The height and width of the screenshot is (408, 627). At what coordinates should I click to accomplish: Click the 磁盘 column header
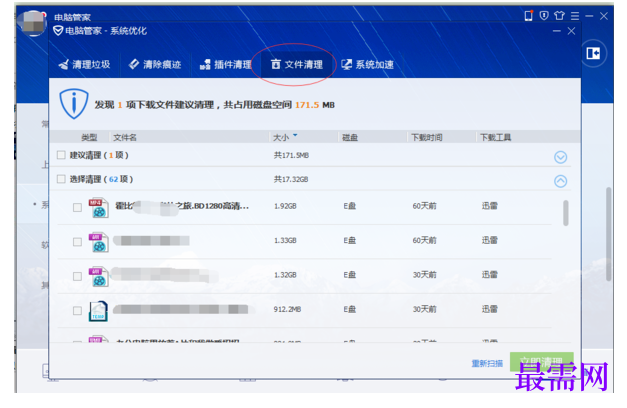(350, 138)
